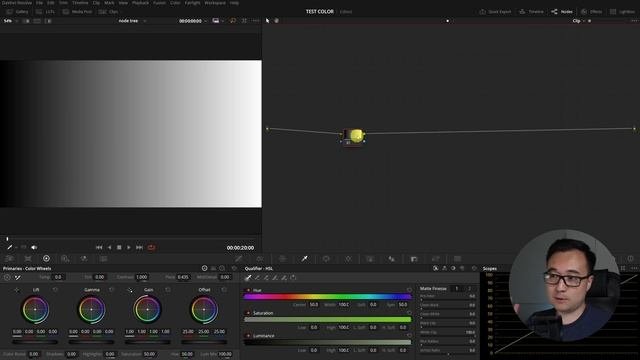Click the Quick Export button
The width and height of the screenshot is (640, 360).
495,12
